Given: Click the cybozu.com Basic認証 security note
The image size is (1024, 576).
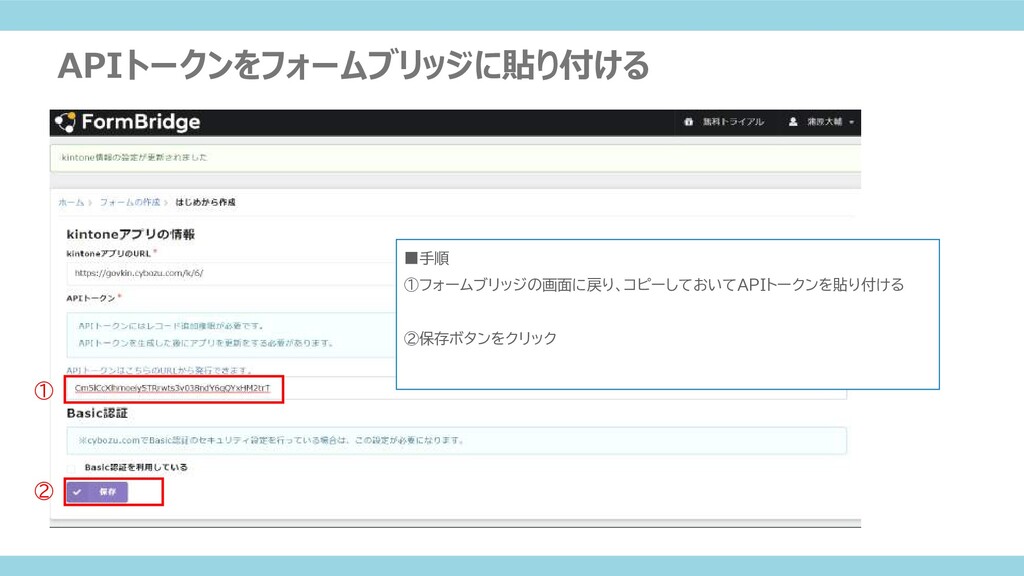Looking at the screenshot, I should 456,441.
